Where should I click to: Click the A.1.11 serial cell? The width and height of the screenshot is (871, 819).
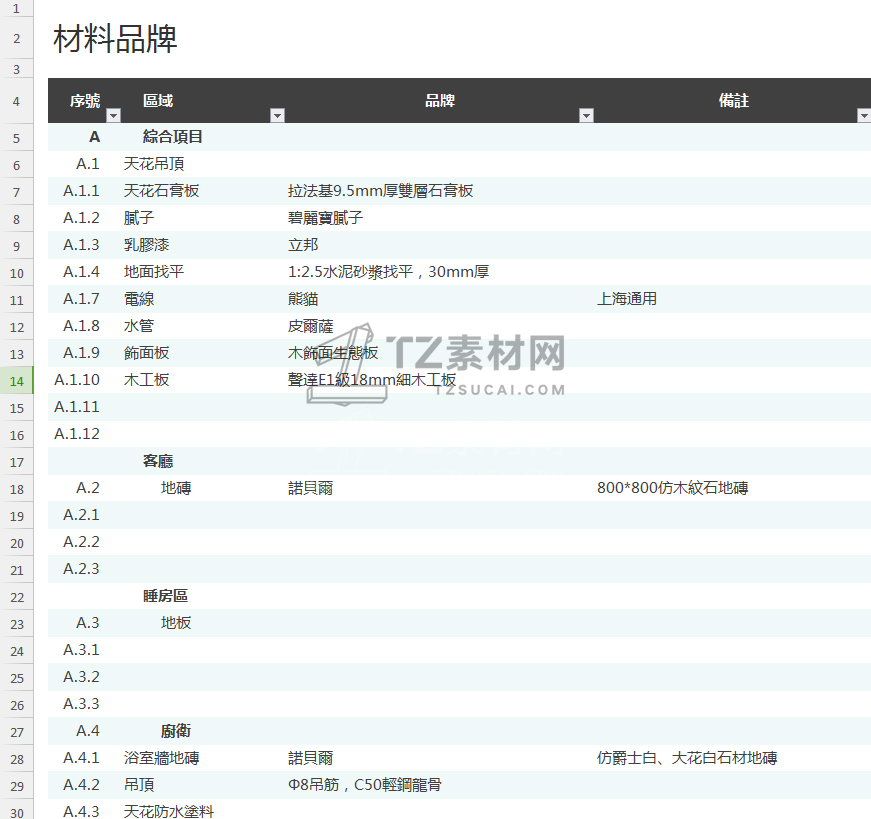(x=77, y=407)
